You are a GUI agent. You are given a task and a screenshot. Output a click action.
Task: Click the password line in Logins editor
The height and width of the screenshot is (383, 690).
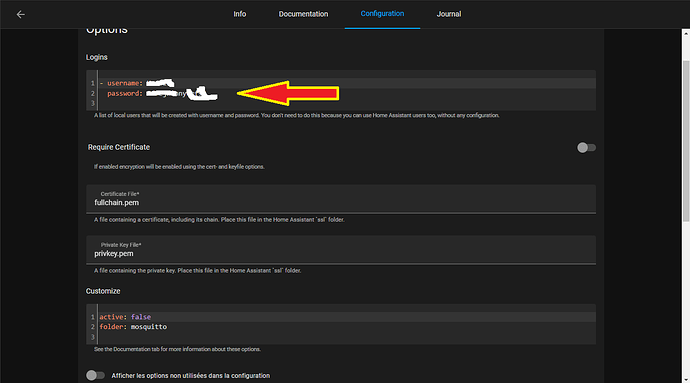tap(347, 93)
